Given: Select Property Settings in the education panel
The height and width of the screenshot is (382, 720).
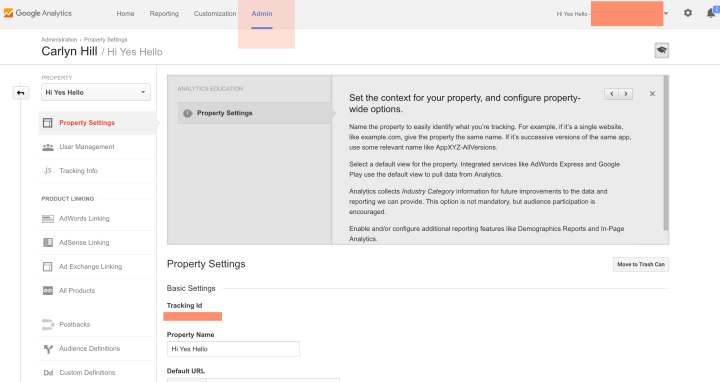Looking at the screenshot, I should point(254,113).
